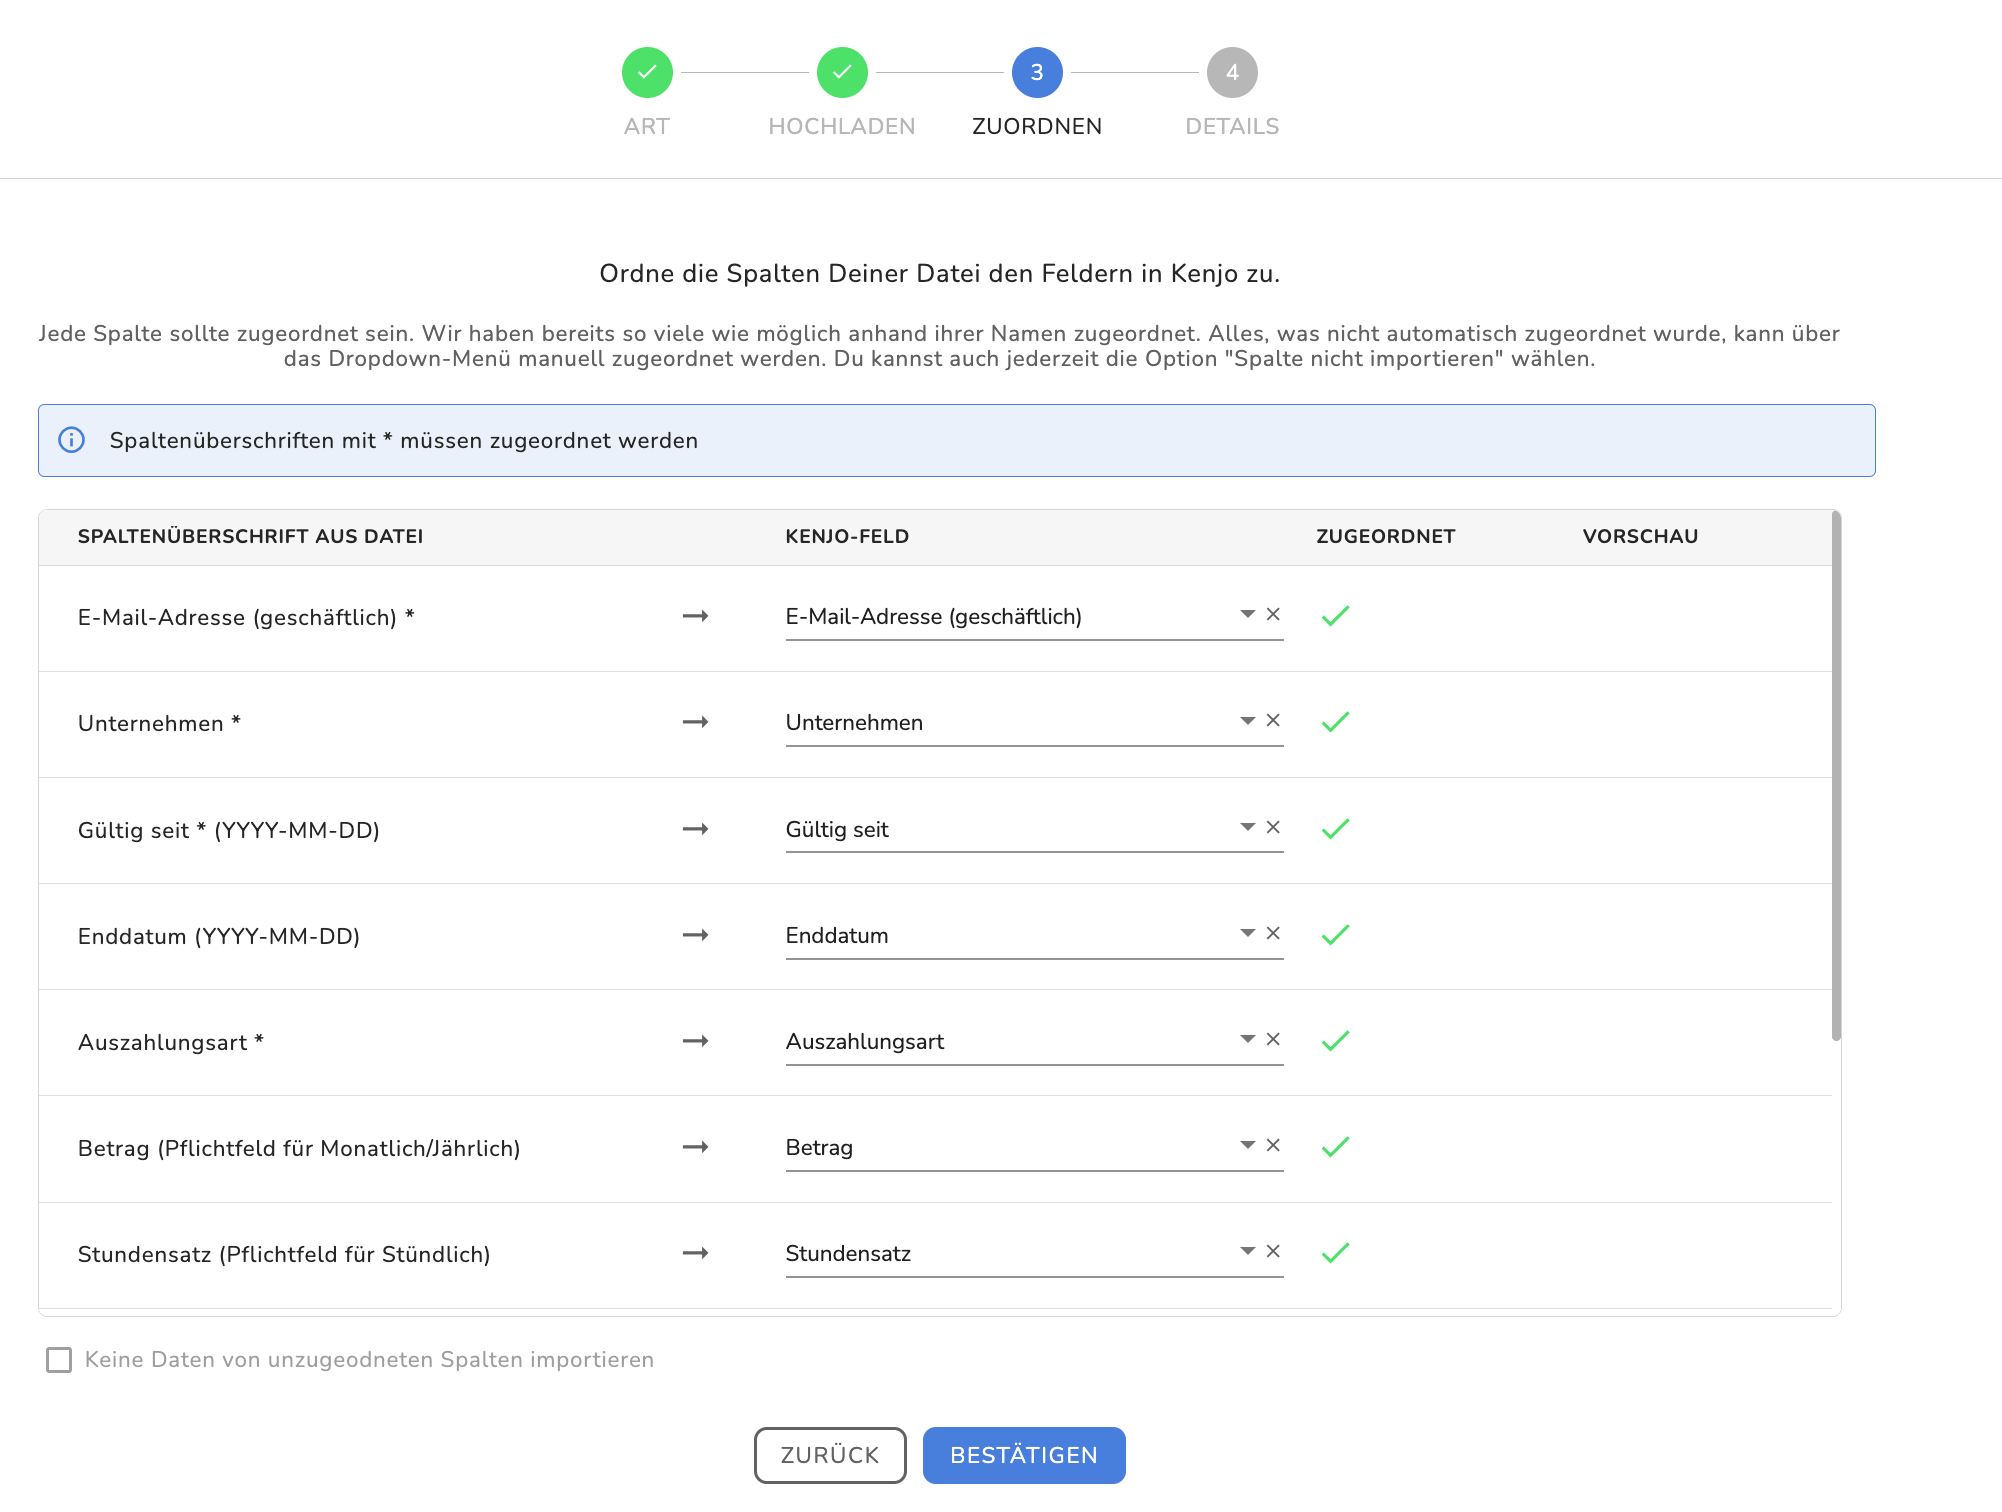Remove Auszahlungsart mapping with X icon
Screen dimensions: 2002x1512
coord(1273,1039)
